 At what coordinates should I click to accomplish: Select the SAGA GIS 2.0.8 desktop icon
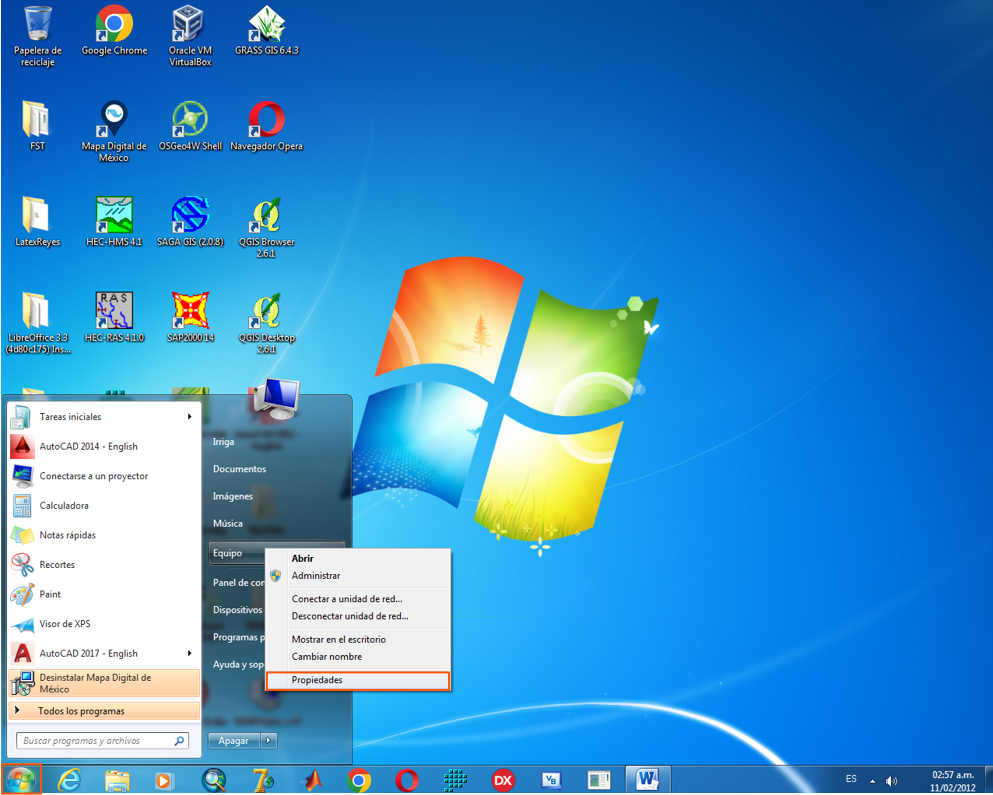pos(189,215)
